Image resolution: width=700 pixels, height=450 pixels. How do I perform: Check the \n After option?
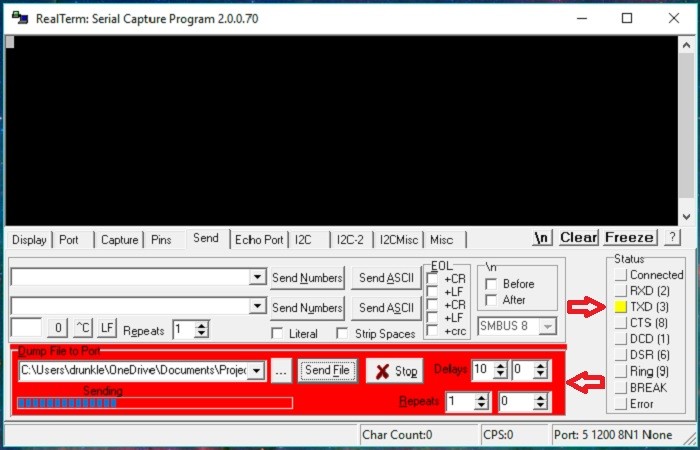click(x=491, y=300)
